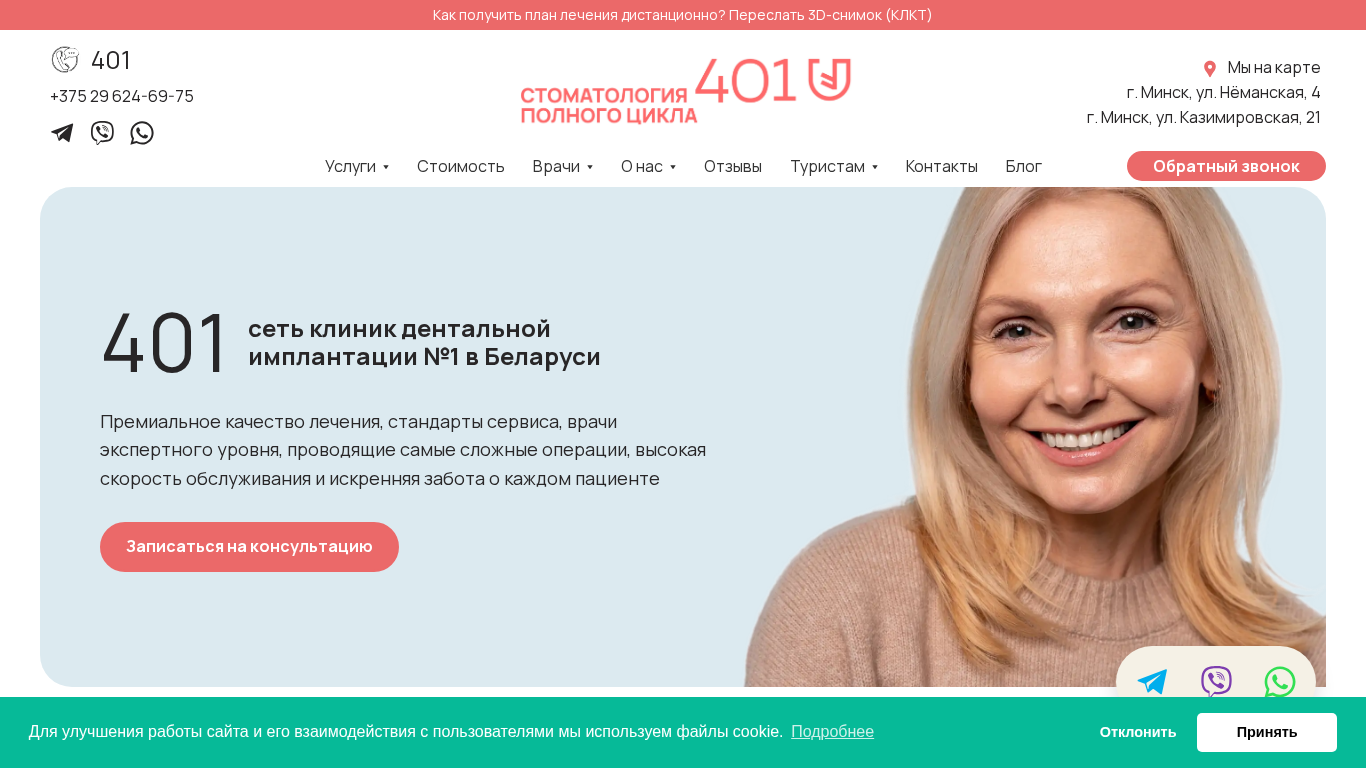The image size is (1366, 768).
Task: Accept cookies with Принять button
Action: (x=1267, y=732)
